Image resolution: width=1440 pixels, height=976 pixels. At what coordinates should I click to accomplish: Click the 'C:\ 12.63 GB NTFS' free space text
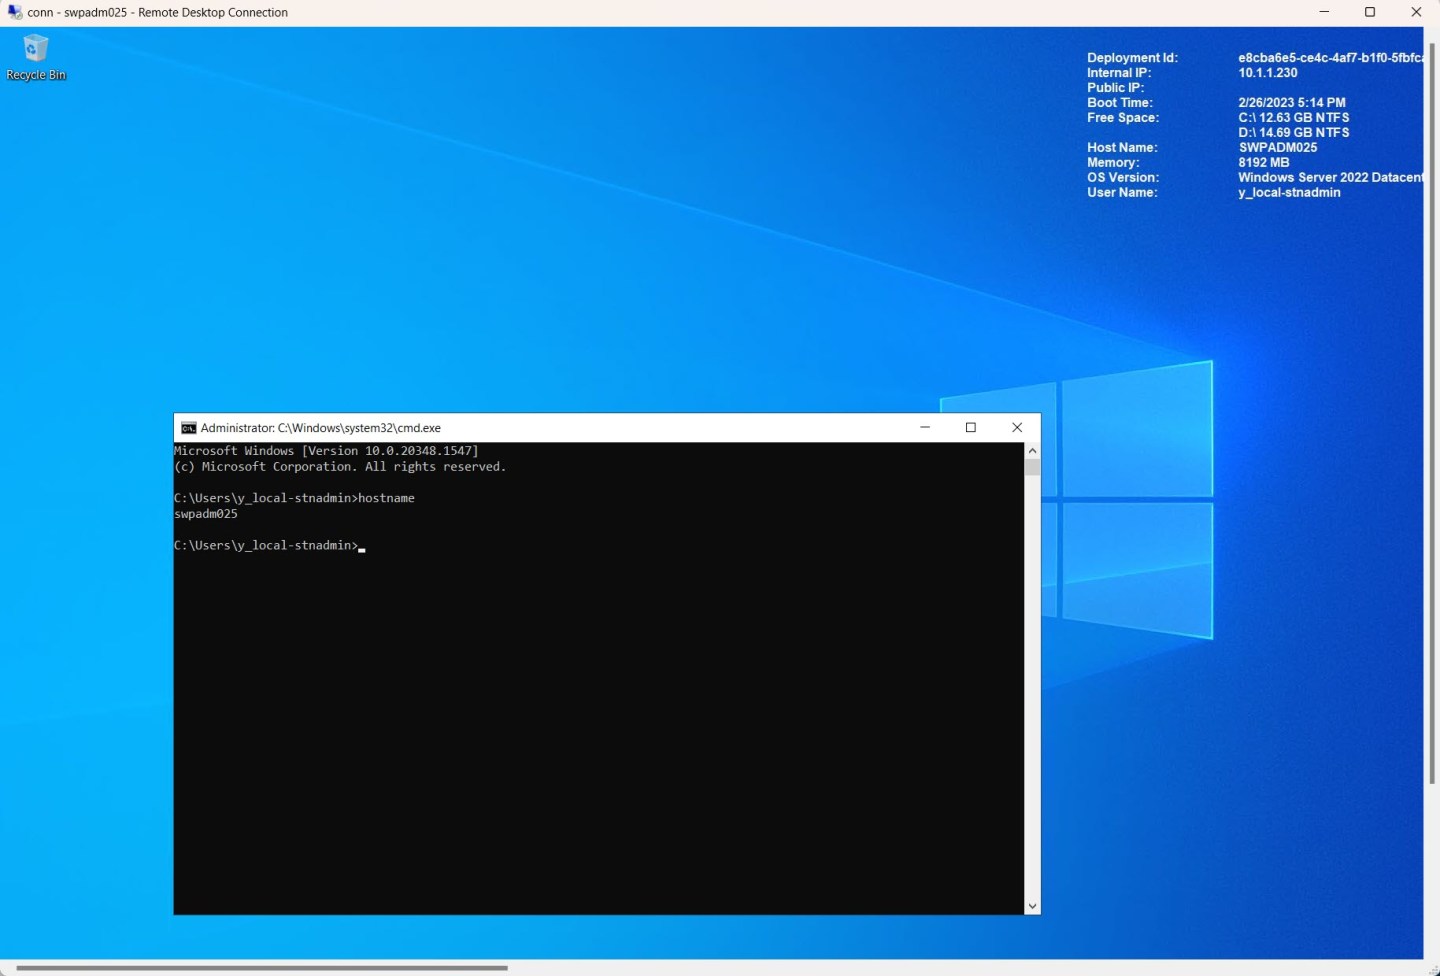click(x=1294, y=118)
